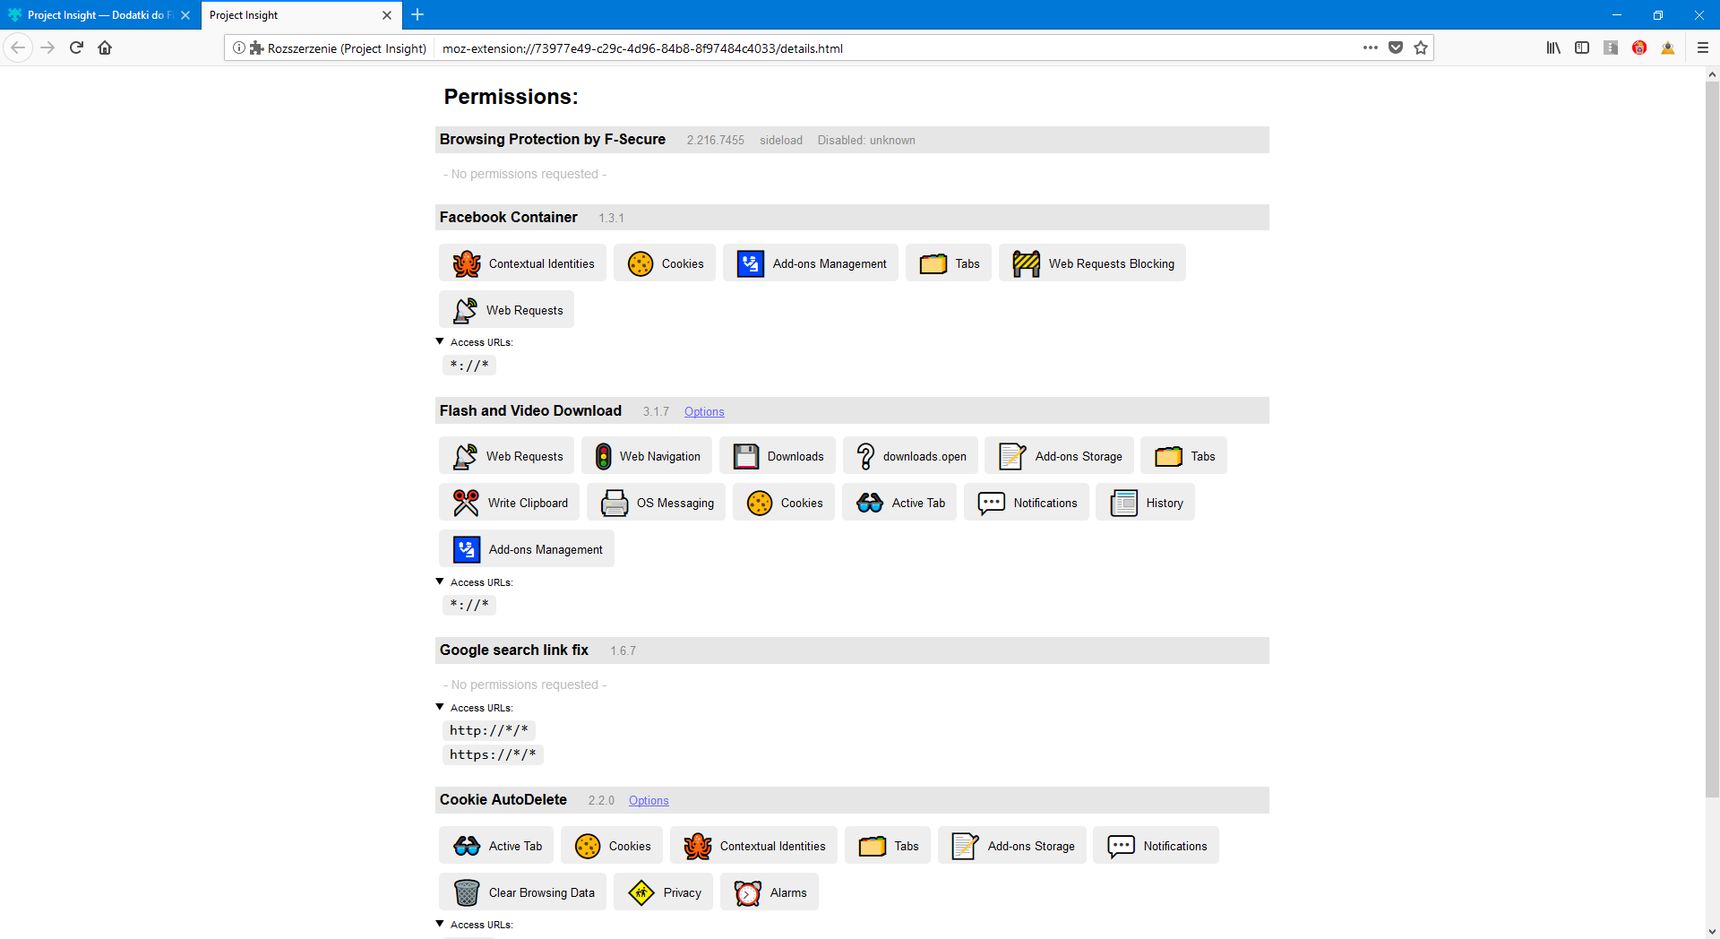Save page to Pocket

pyautogui.click(x=1395, y=47)
